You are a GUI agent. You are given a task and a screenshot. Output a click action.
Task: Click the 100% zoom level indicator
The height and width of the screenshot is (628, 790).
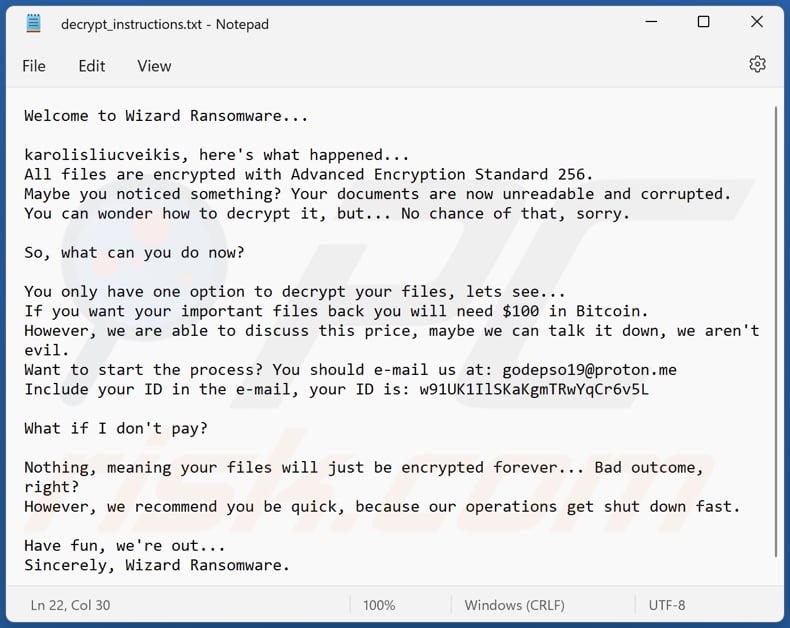[x=379, y=605]
